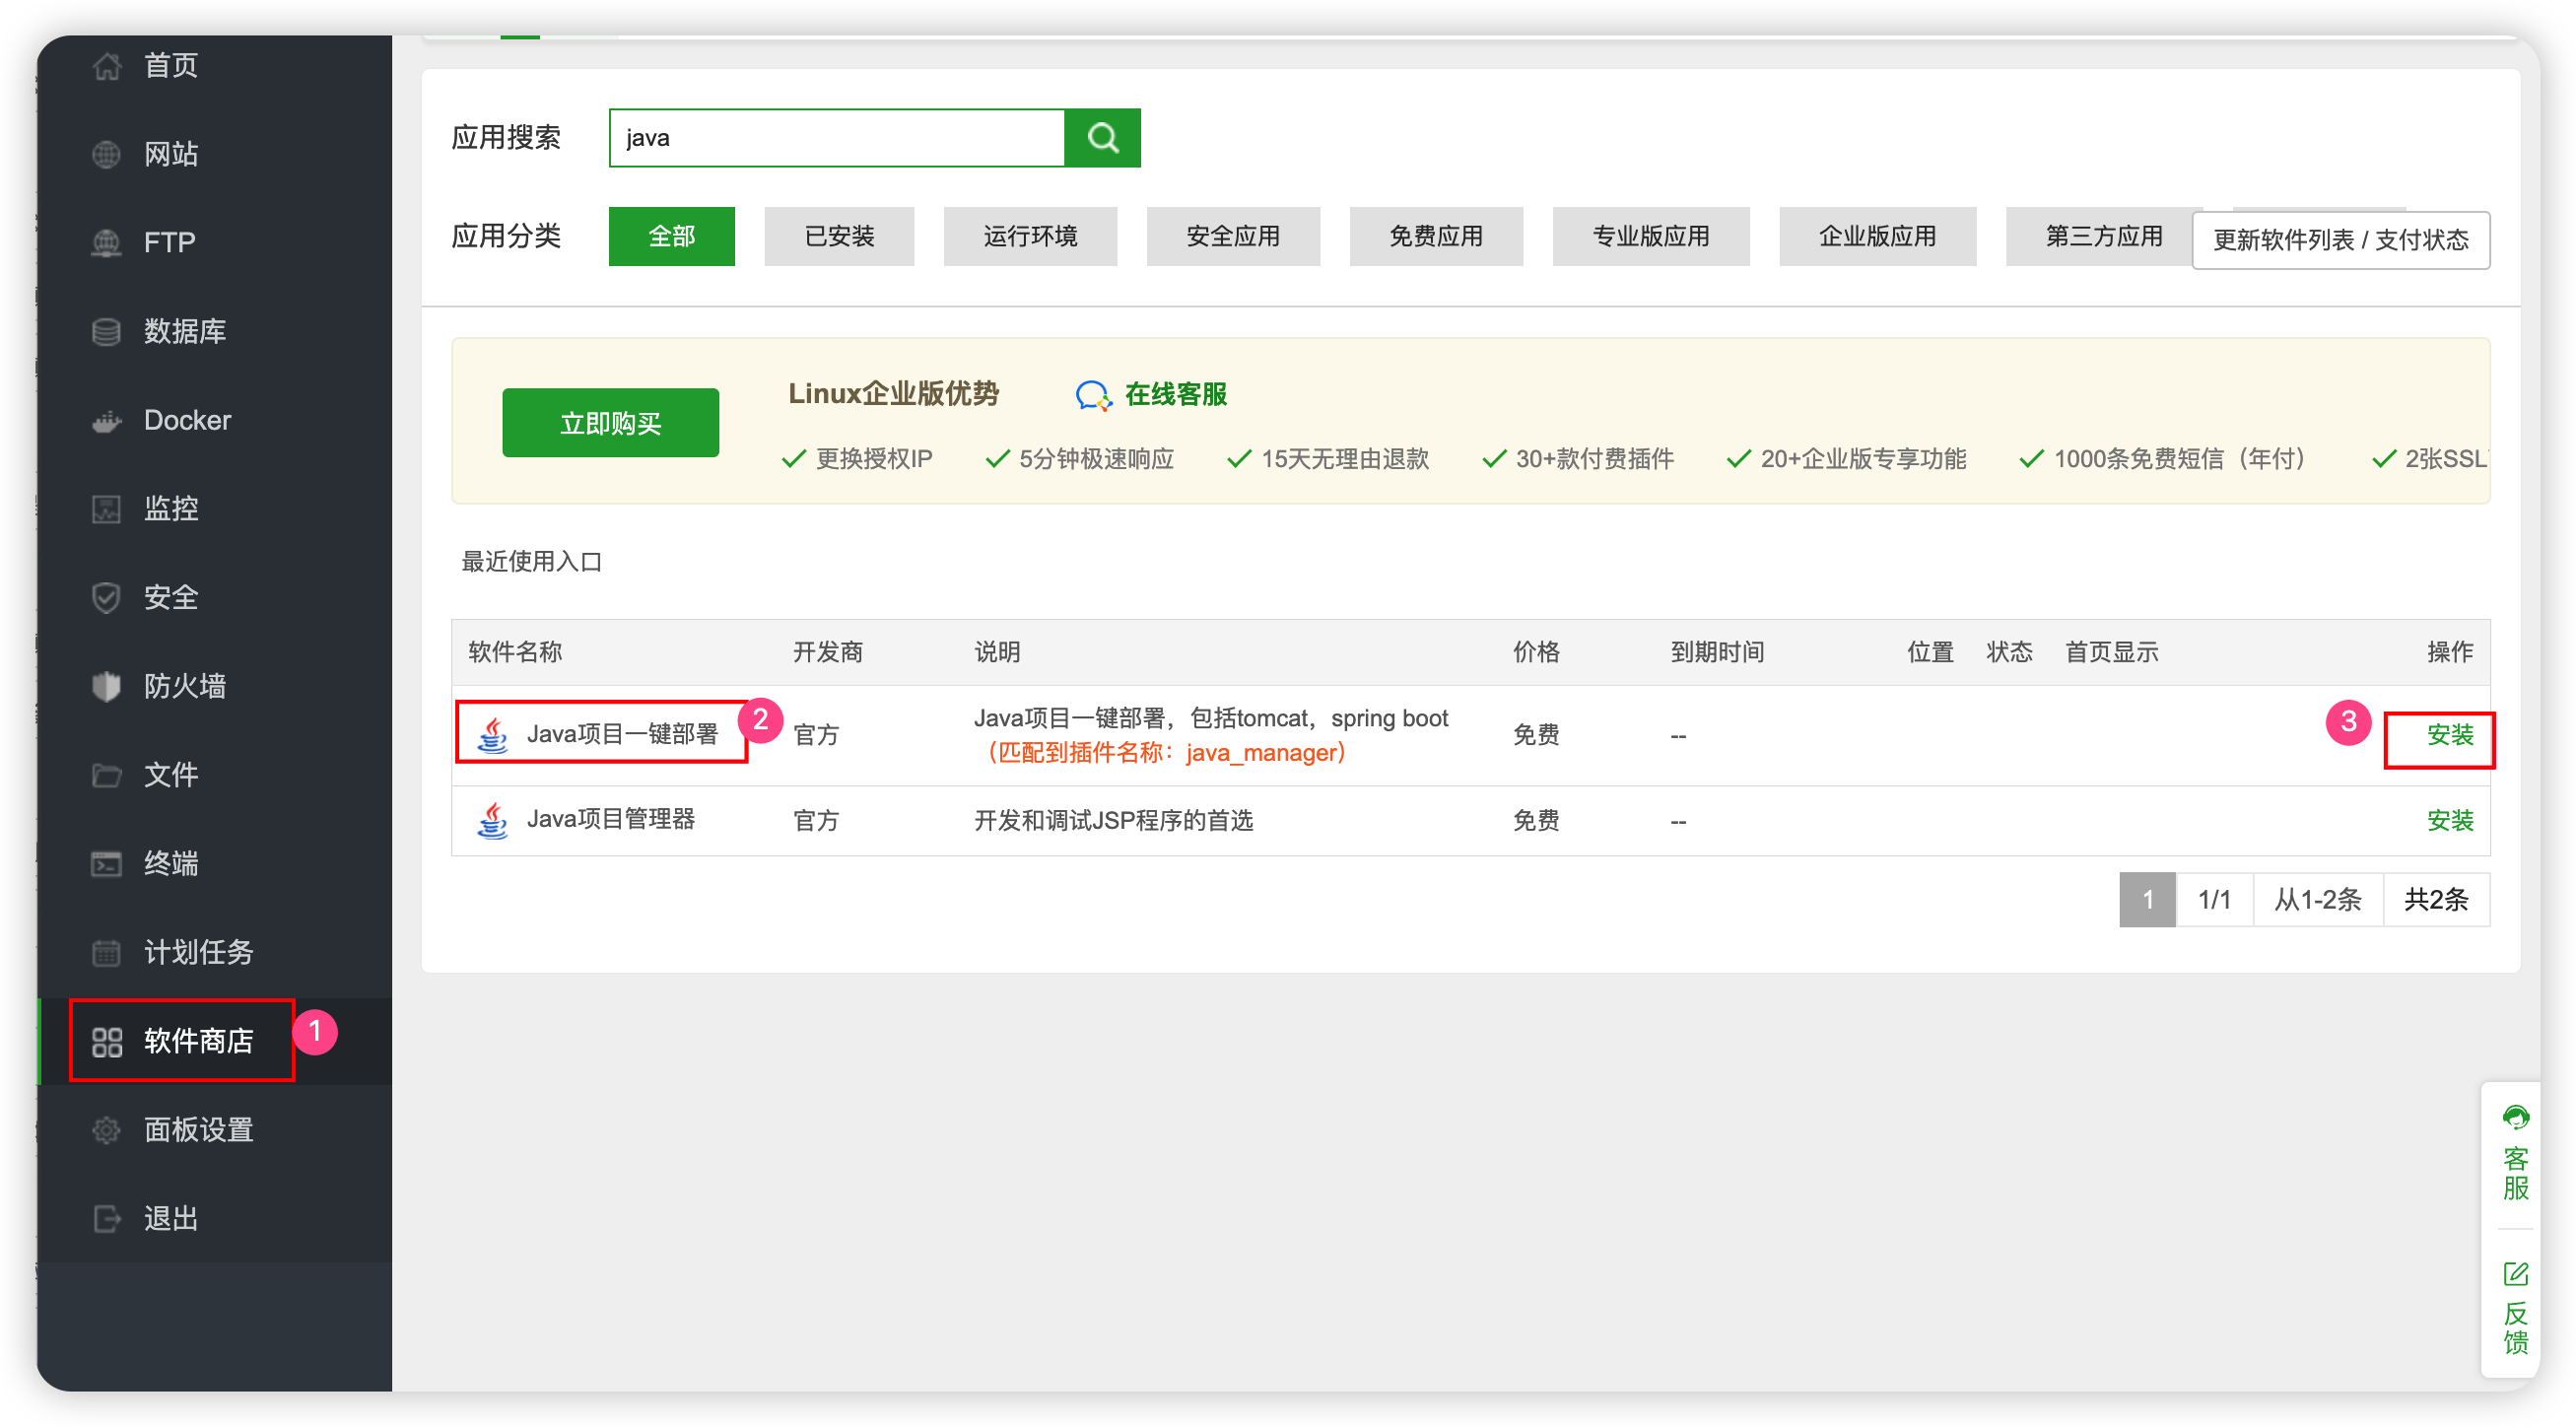2576x1427 pixels.
Task: Click the FTP globe icon in sidebar
Action: [x=107, y=243]
